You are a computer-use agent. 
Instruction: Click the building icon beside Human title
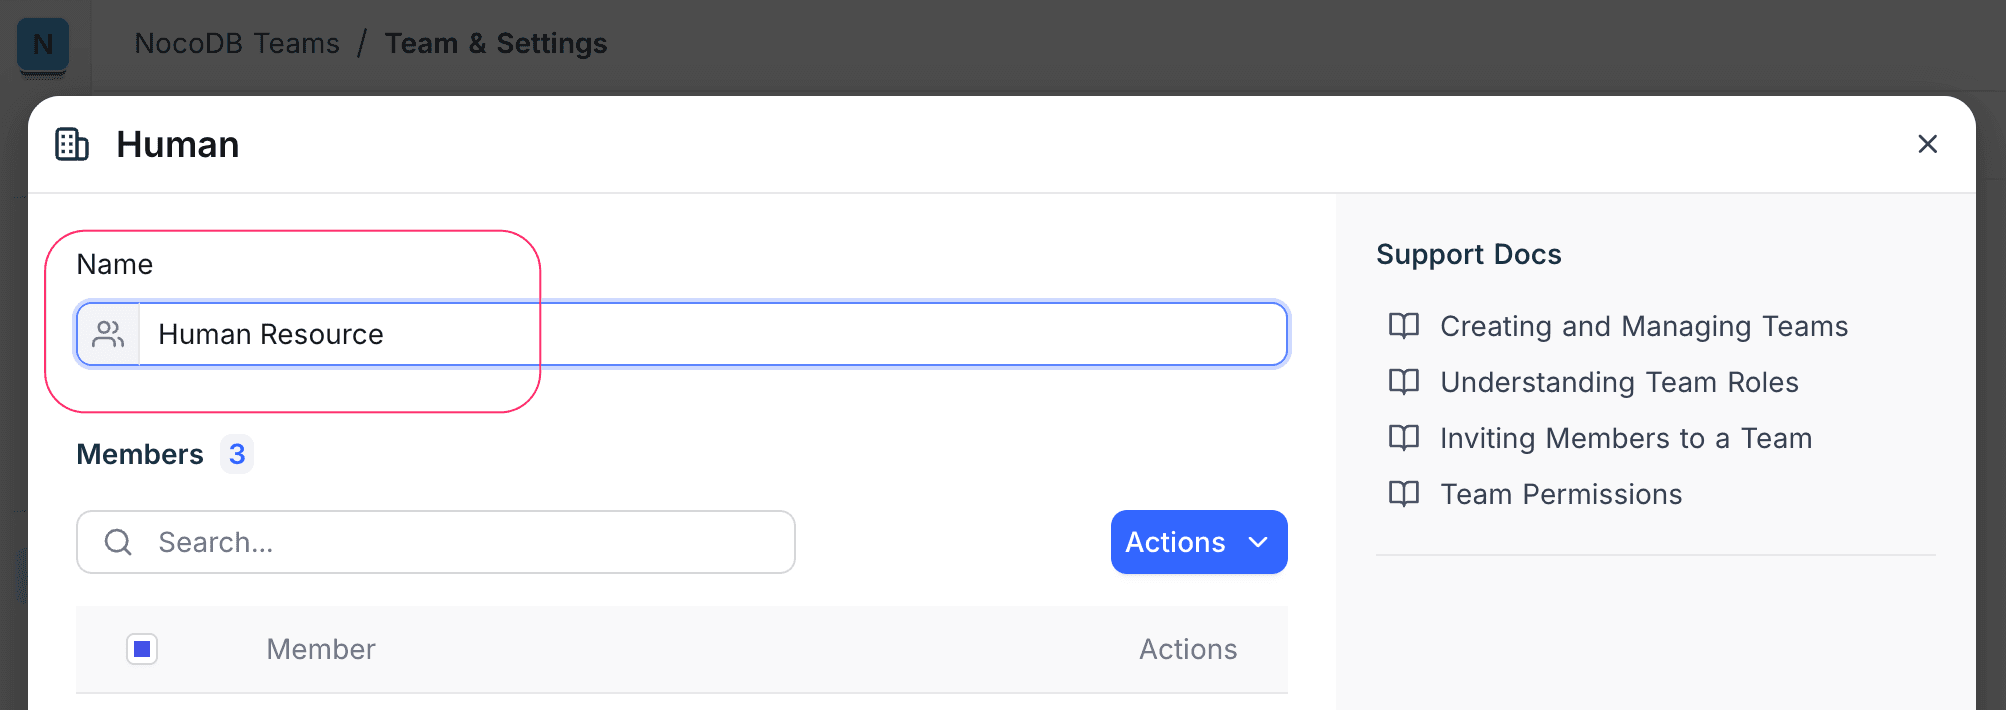tap(72, 144)
